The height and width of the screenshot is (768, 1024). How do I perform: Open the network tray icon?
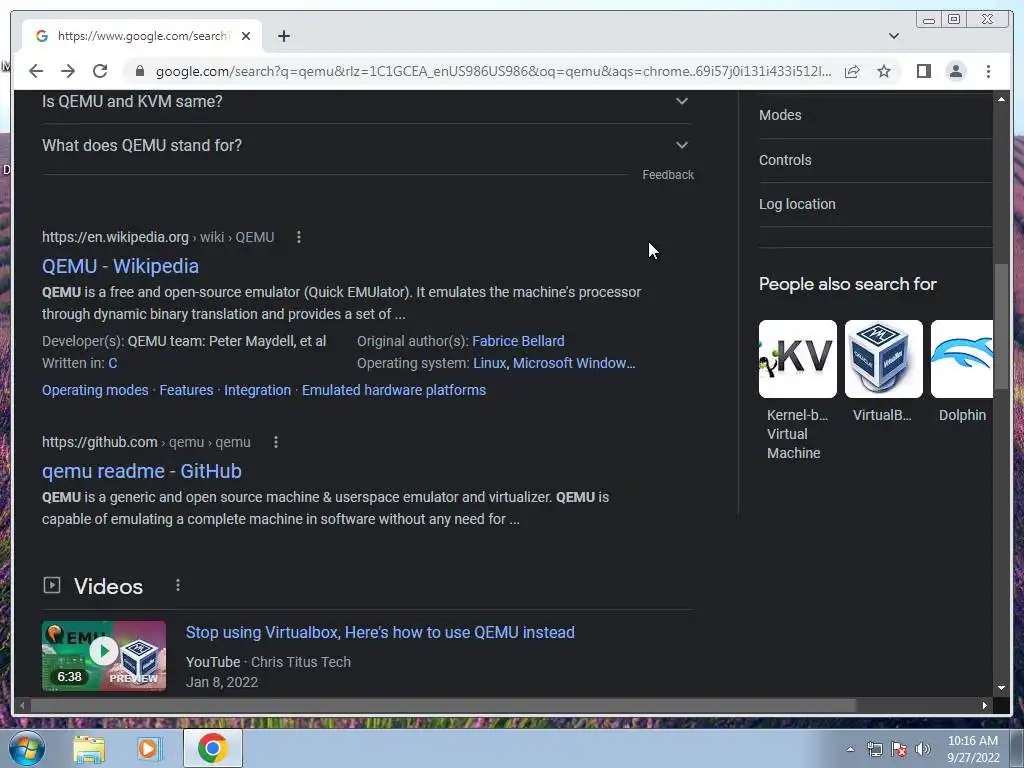point(874,750)
